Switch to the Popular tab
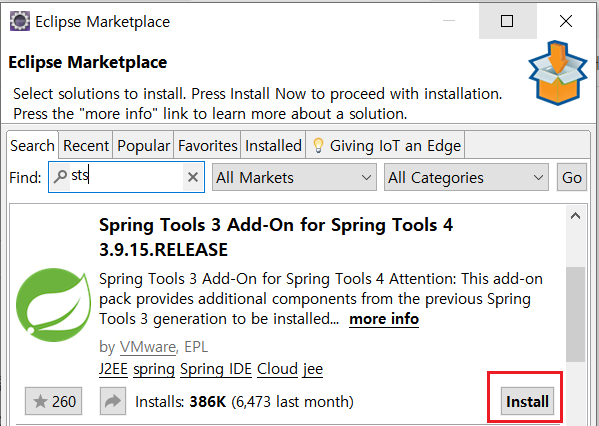The image size is (599, 426). 143,146
